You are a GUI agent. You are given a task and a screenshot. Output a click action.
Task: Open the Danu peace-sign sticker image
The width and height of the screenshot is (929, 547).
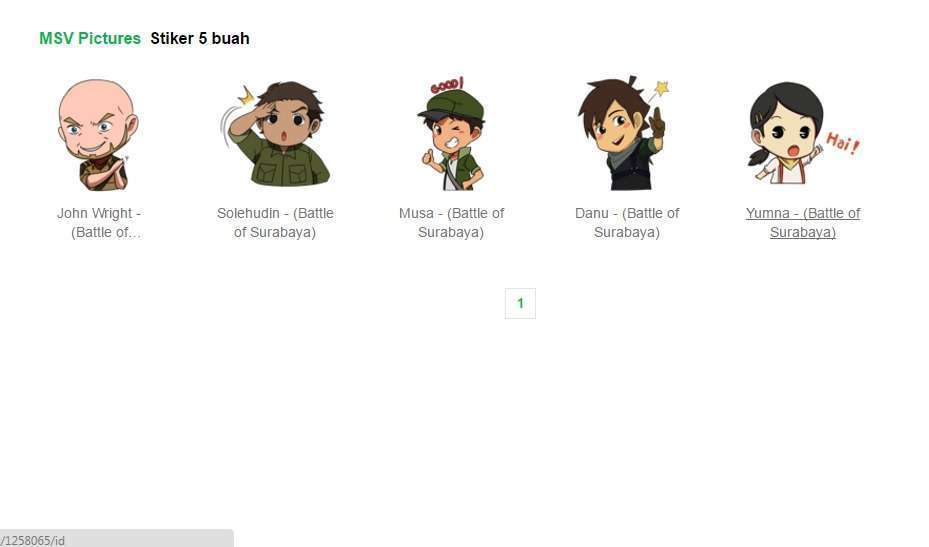(x=624, y=134)
